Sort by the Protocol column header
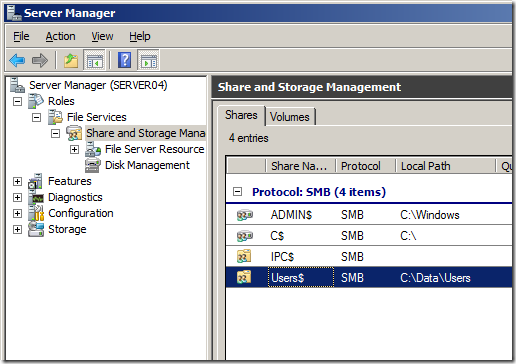 [x=365, y=166]
